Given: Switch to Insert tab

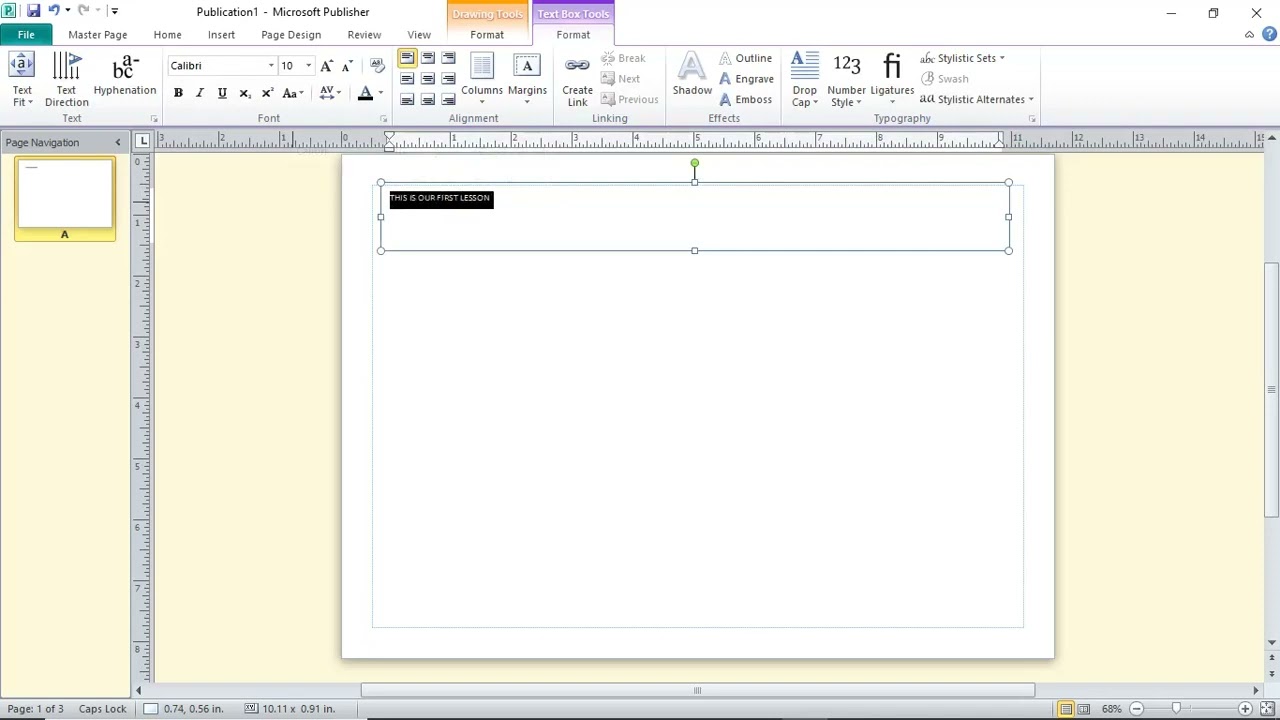Looking at the screenshot, I should tap(222, 35).
